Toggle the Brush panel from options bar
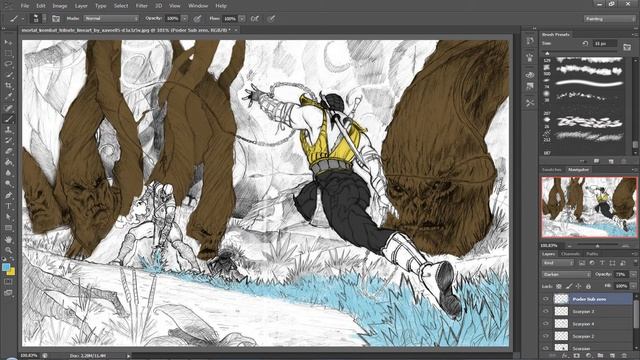The width and height of the screenshot is (640, 360). [x=56, y=18]
